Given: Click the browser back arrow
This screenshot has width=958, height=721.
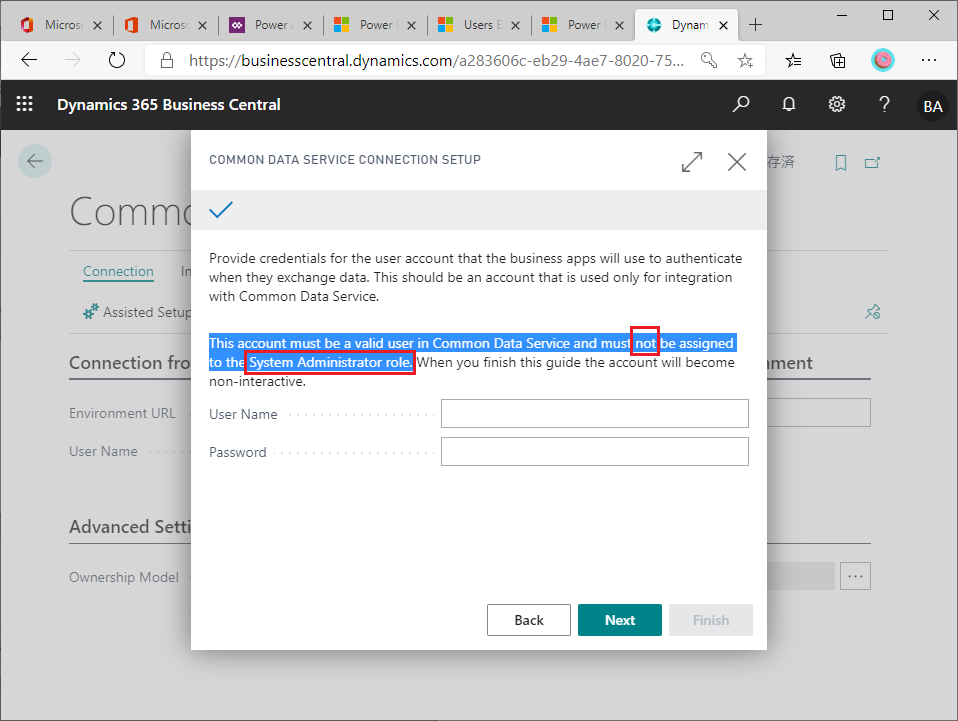Looking at the screenshot, I should [x=29, y=60].
